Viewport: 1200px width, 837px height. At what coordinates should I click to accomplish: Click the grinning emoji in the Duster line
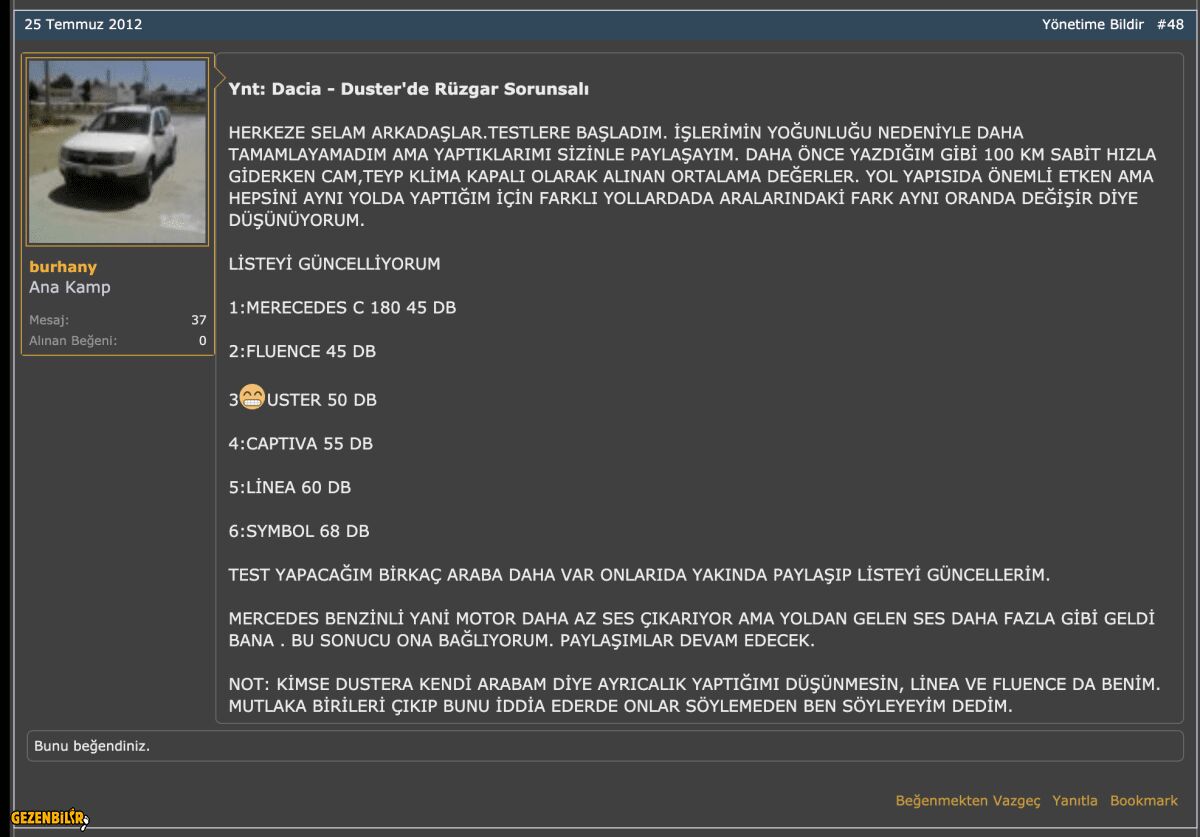click(252, 396)
